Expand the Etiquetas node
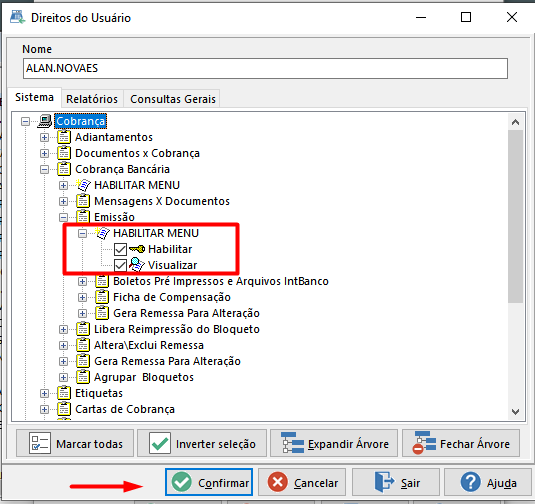535x504 pixels. click(44, 393)
